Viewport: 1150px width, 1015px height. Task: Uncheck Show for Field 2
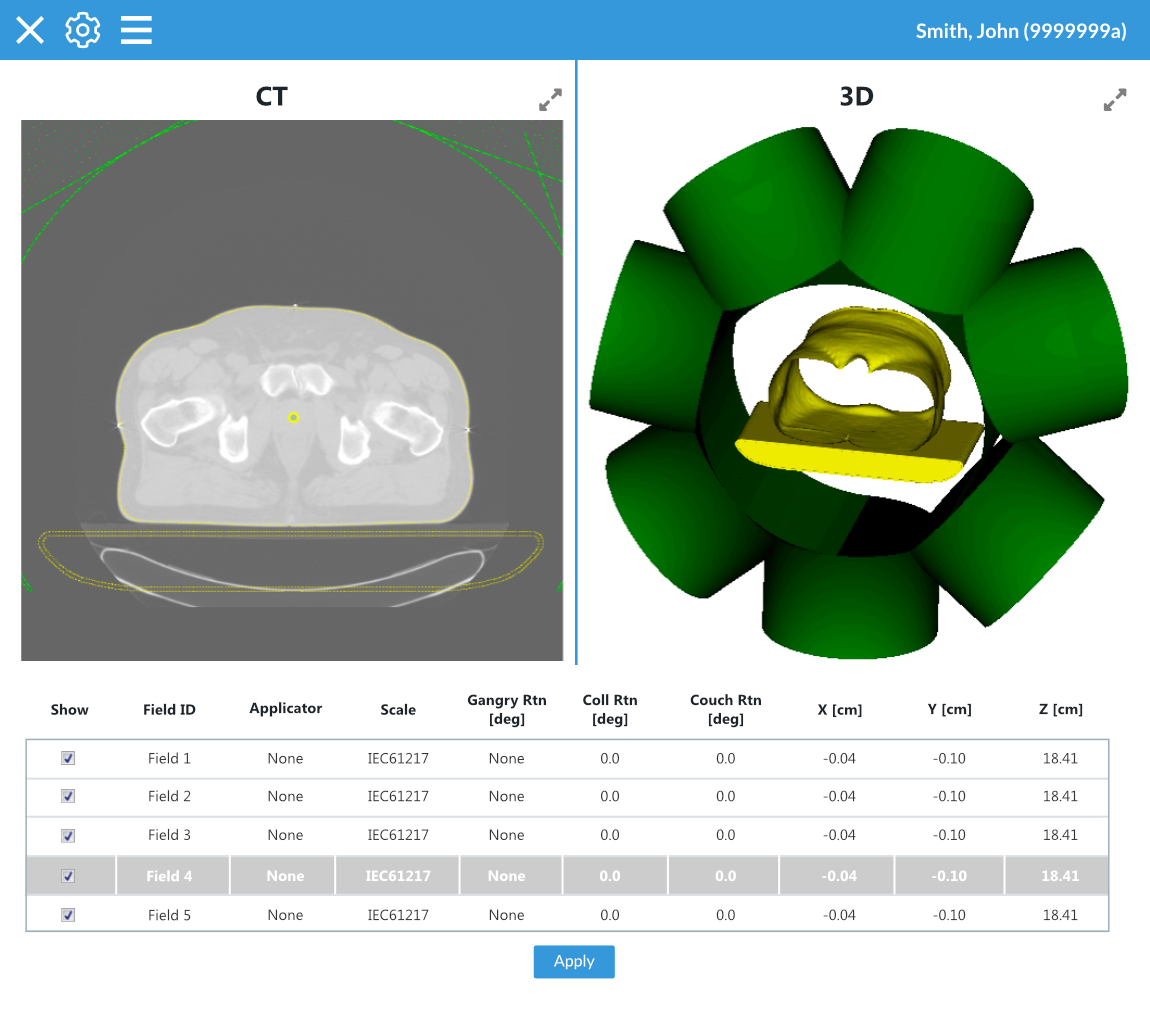pyautogui.click(x=67, y=797)
